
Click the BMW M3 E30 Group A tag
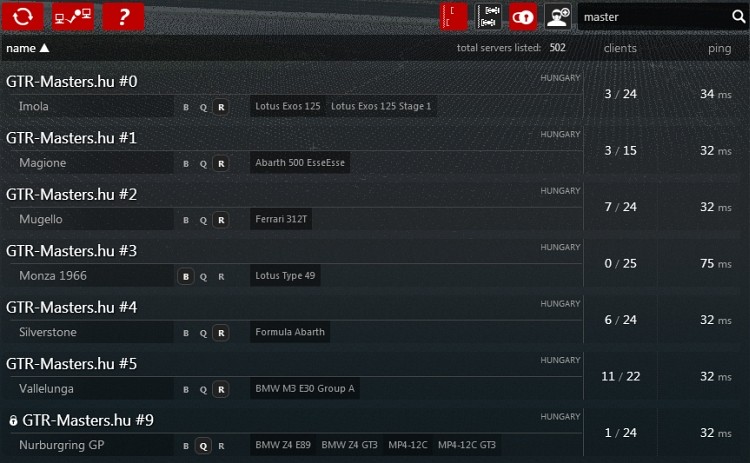(304, 389)
